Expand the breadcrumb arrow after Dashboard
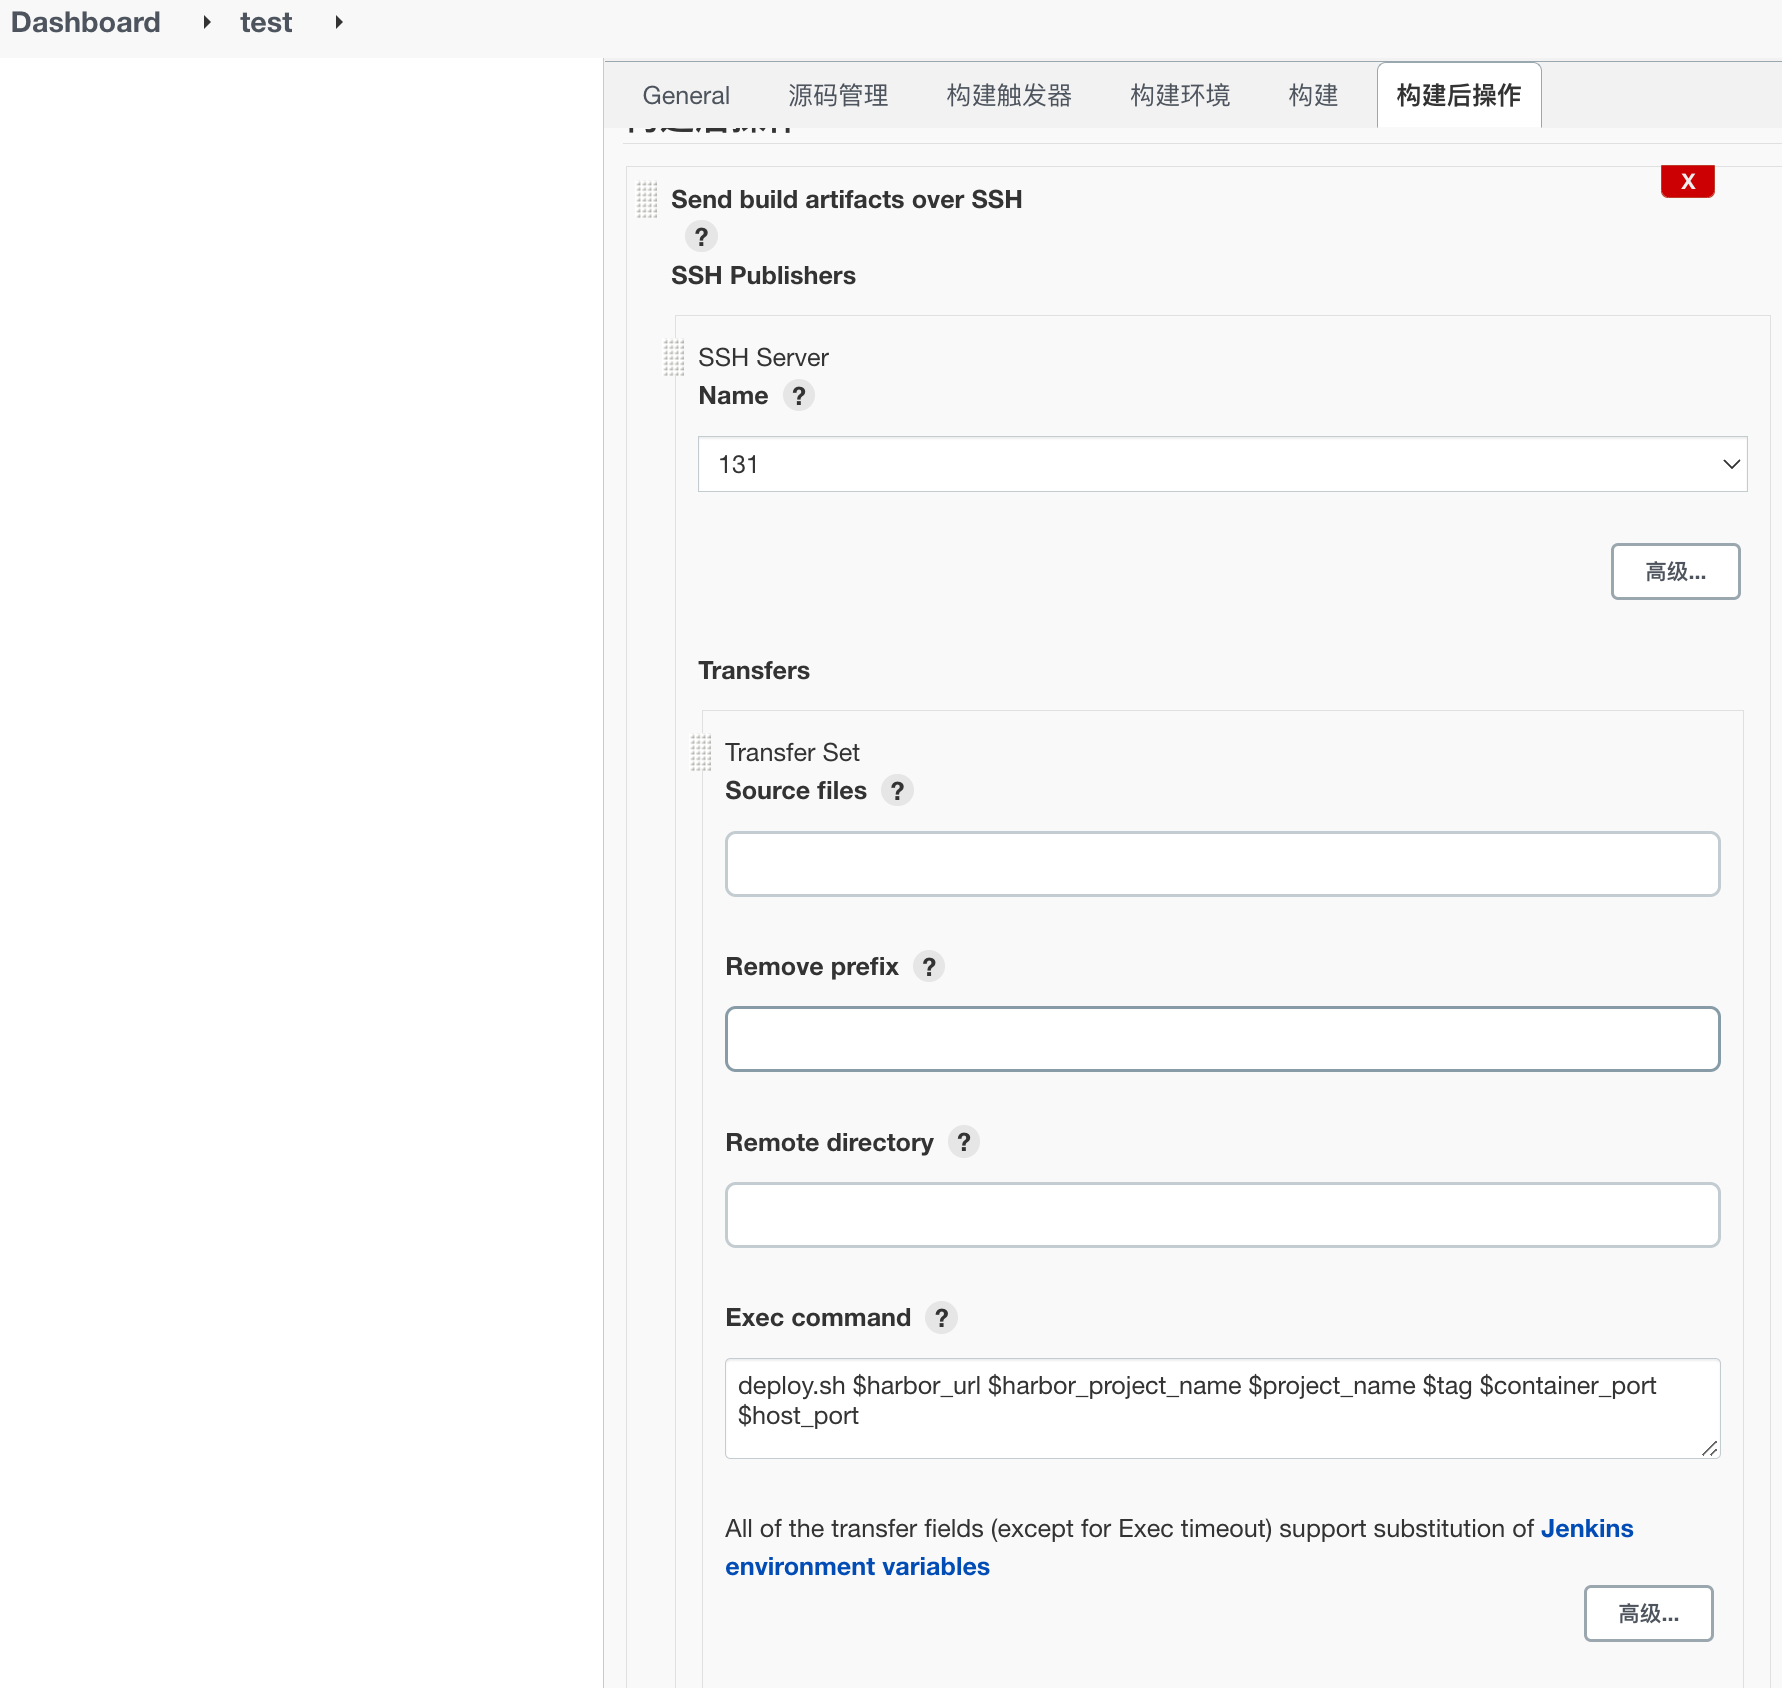1782x1688 pixels. click(x=207, y=22)
